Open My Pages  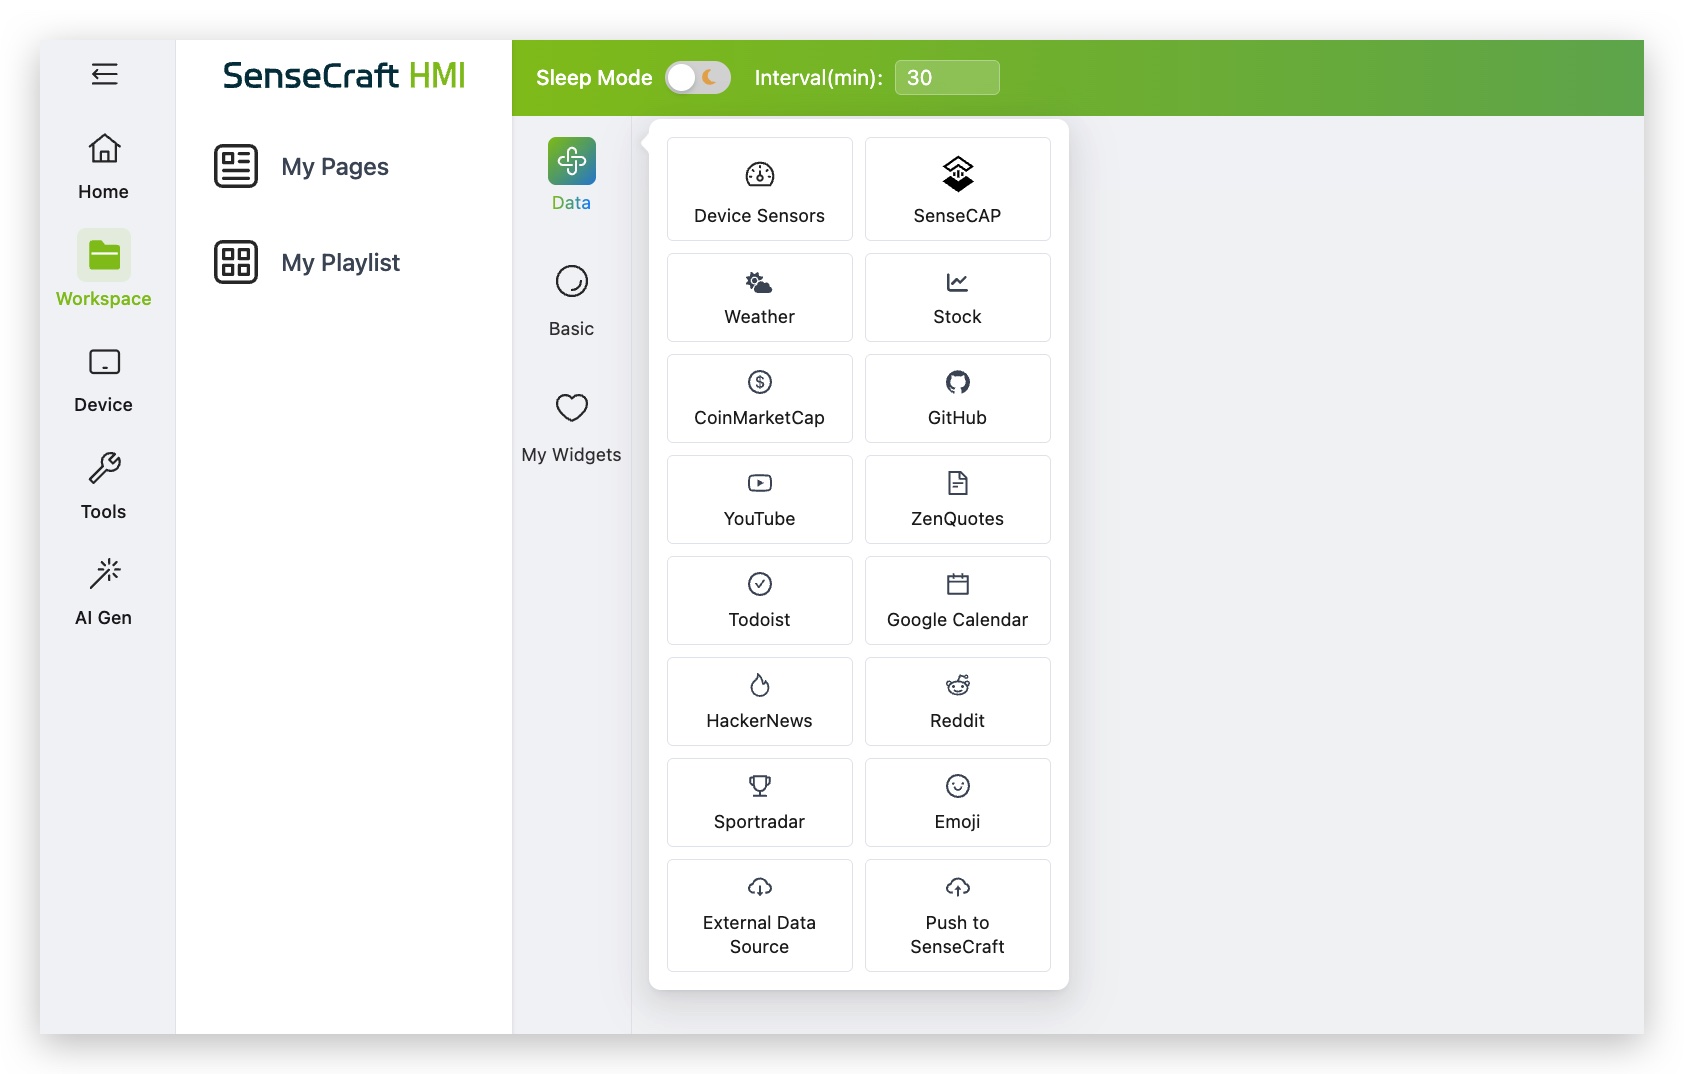coord(334,167)
